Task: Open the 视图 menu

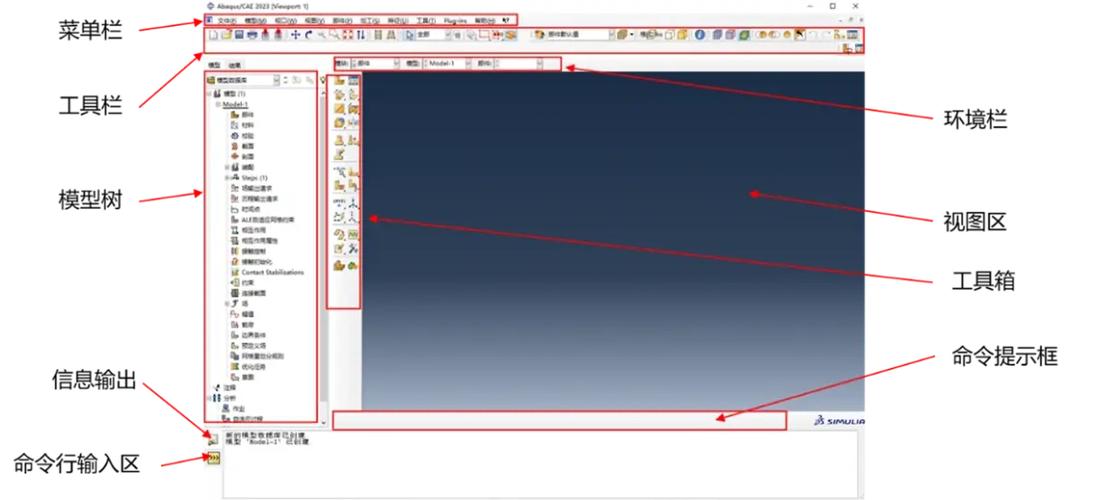Action: pyautogui.click(x=315, y=21)
